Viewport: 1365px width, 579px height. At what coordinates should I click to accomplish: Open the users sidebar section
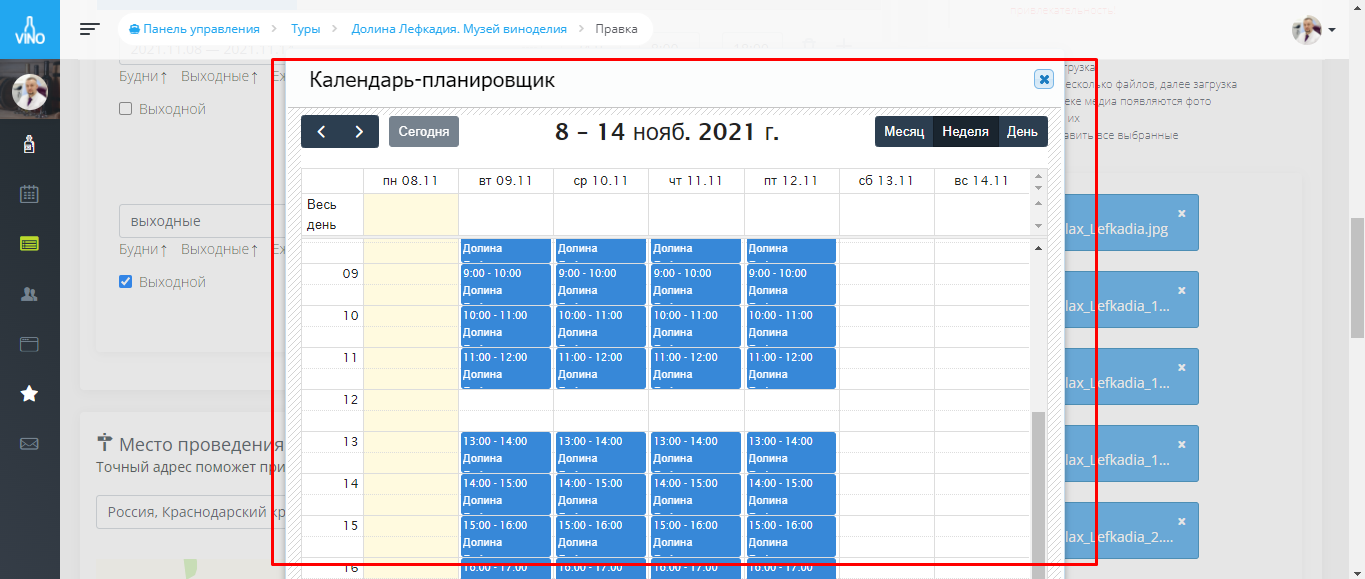coord(30,294)
